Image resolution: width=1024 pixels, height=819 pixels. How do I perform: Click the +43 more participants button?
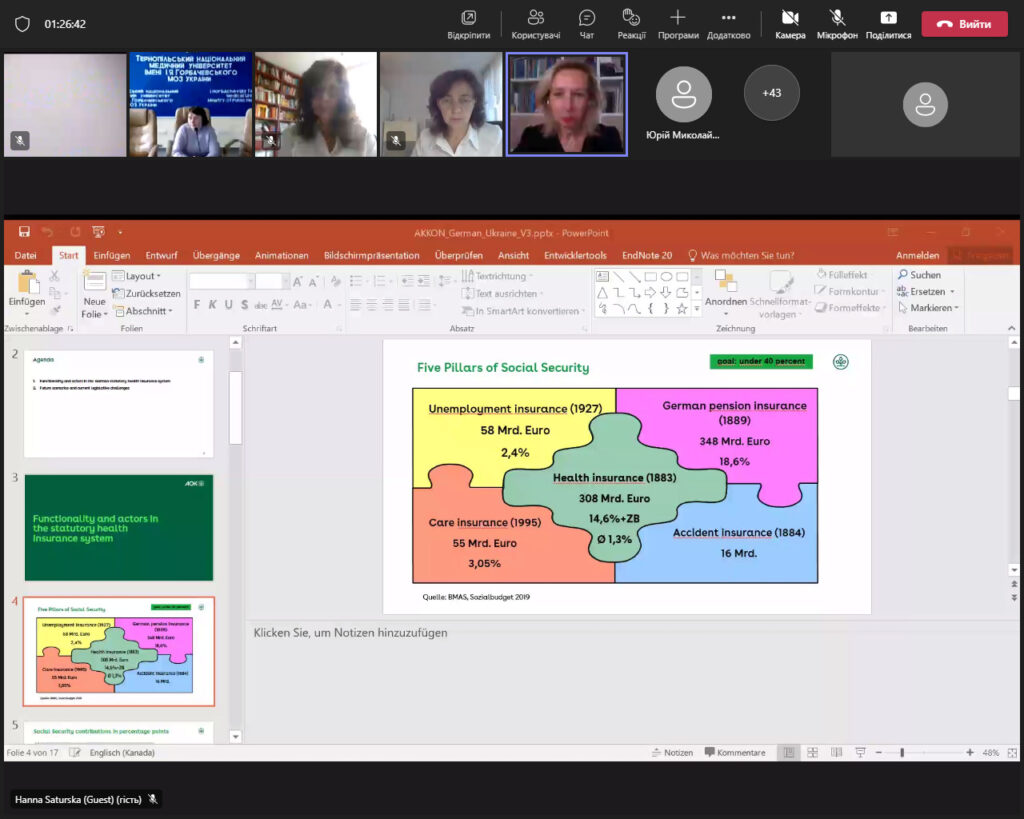pos(771,93)
